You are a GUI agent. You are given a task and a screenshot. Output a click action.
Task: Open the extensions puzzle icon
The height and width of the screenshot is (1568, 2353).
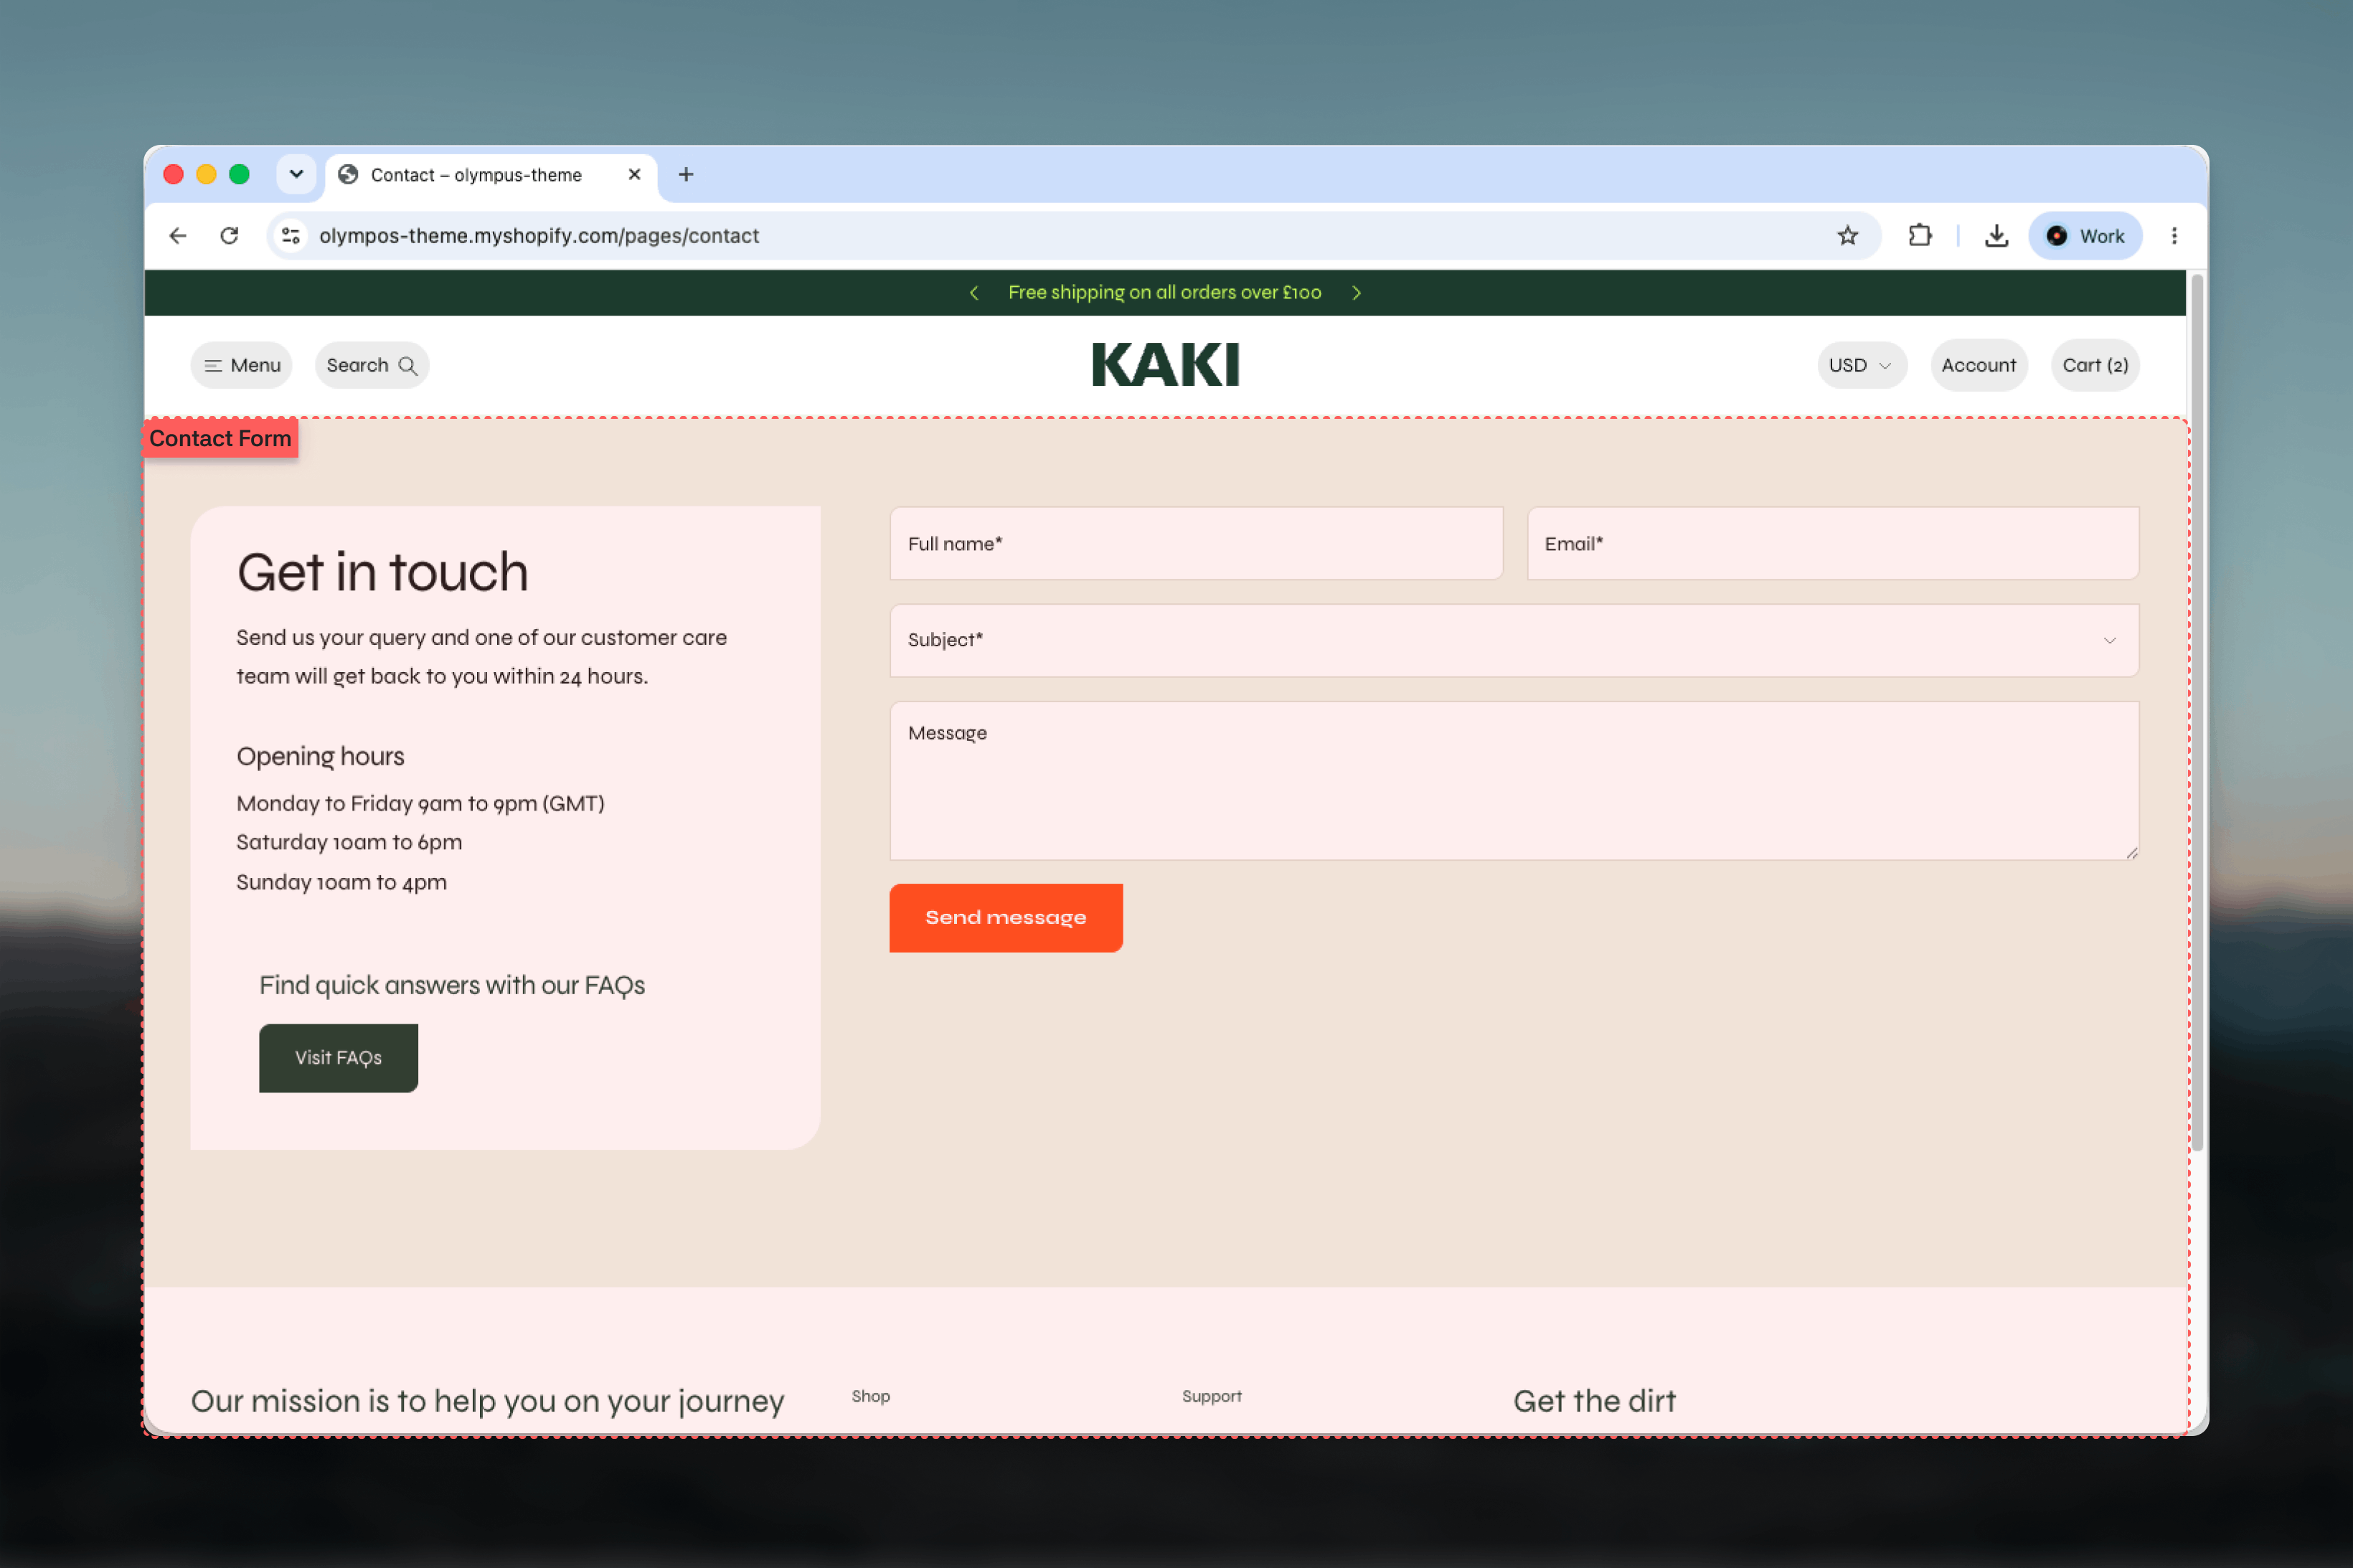(1919, 235)
